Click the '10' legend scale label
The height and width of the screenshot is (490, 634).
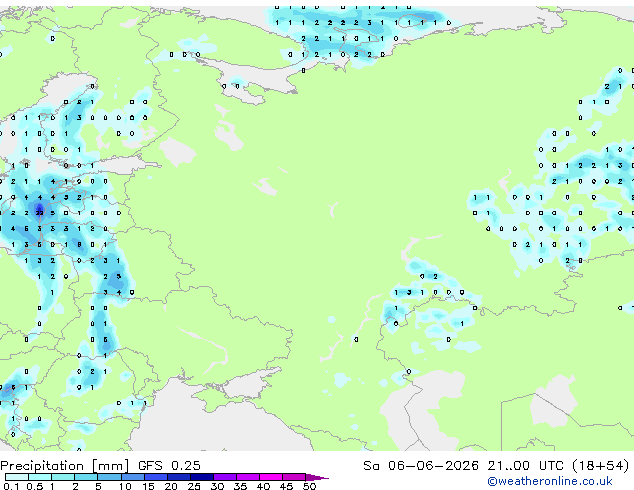(125, 486)
